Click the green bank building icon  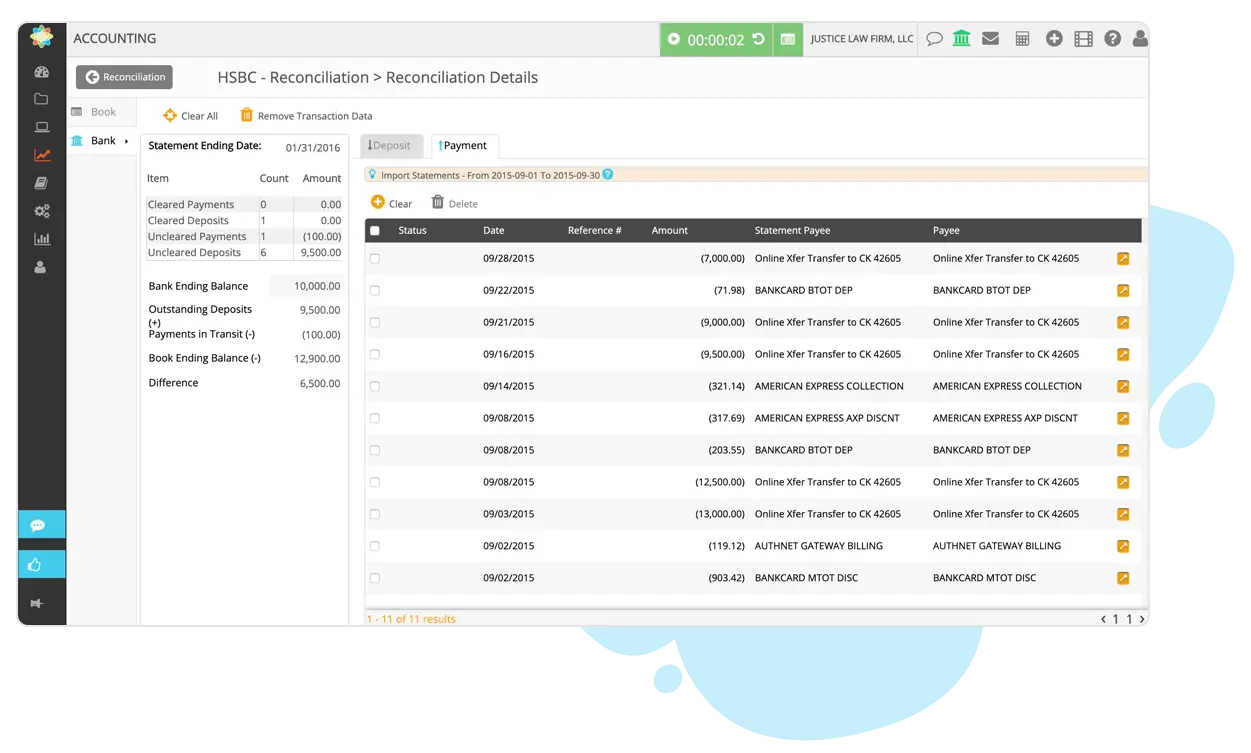tap(961, 39)
